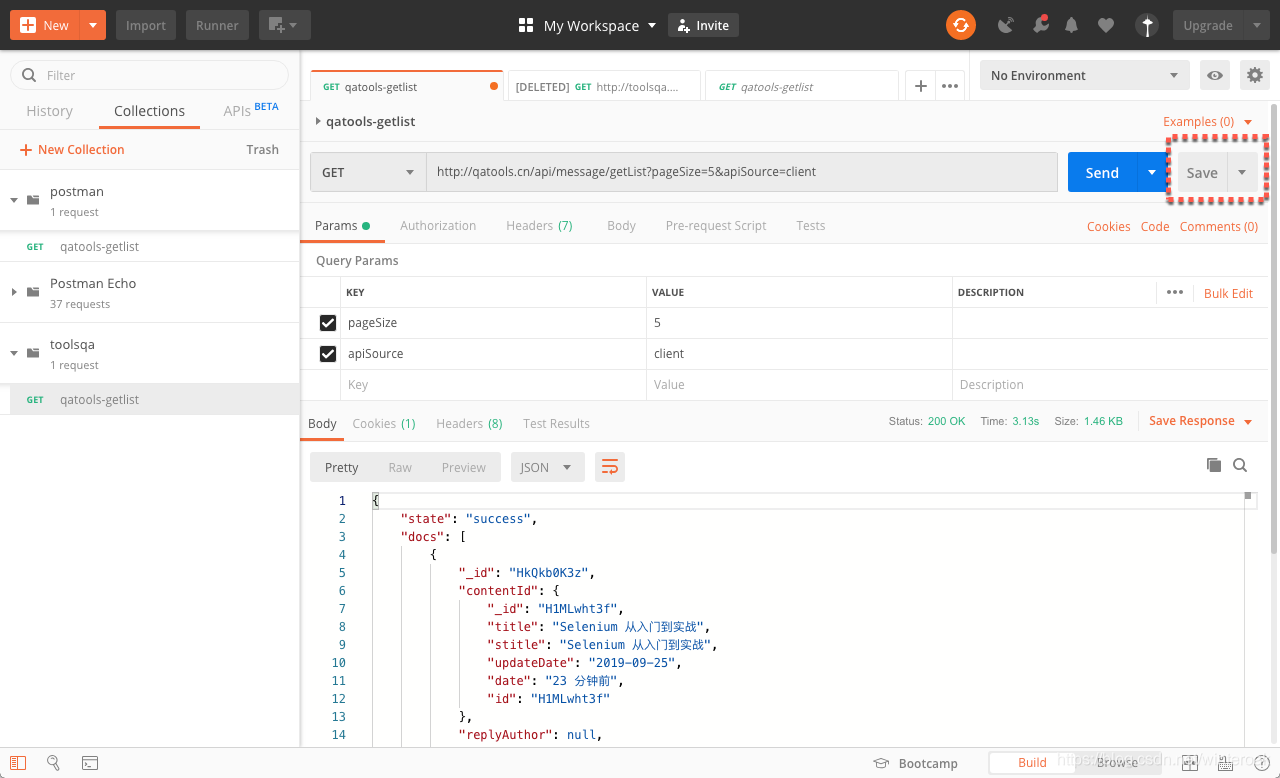This screenshot has width=1280, height=778.
Task: Click the collections Filter search box
Action: [x=150, y=75]
